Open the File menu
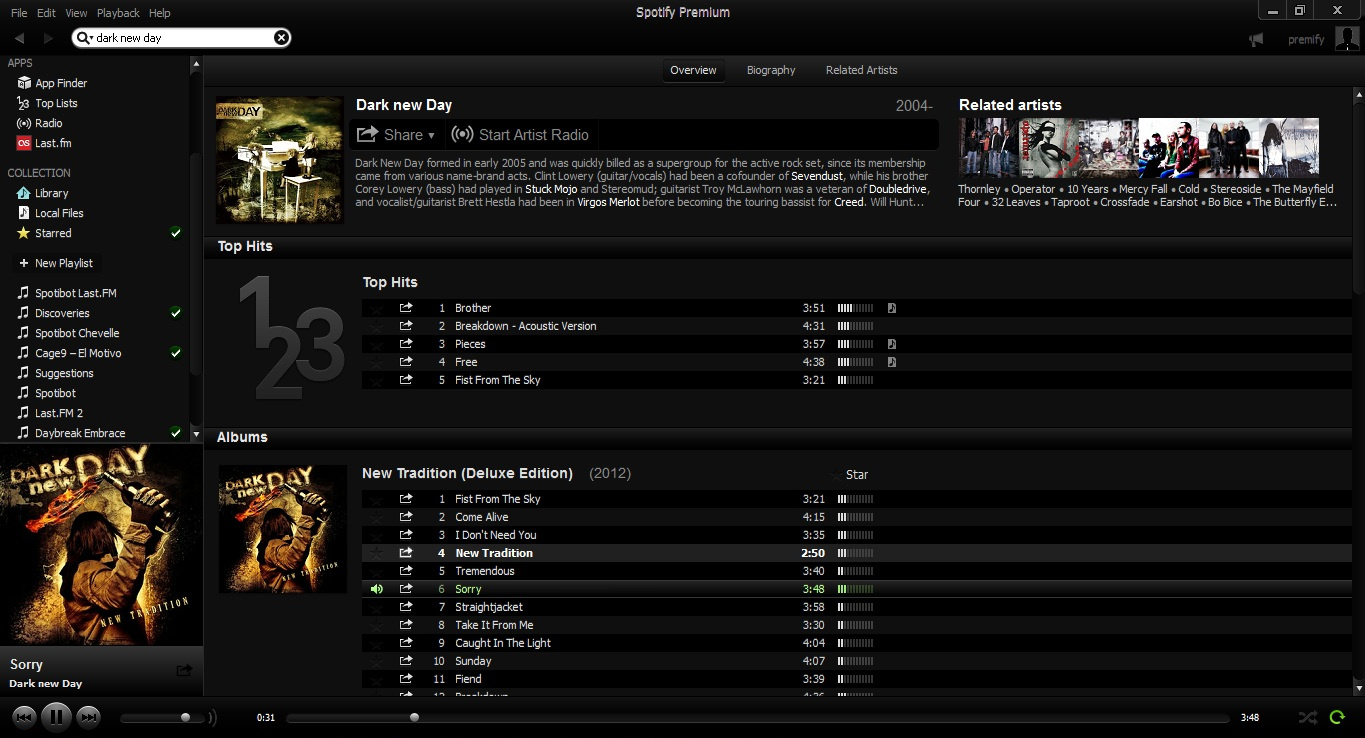 point(19,13)
